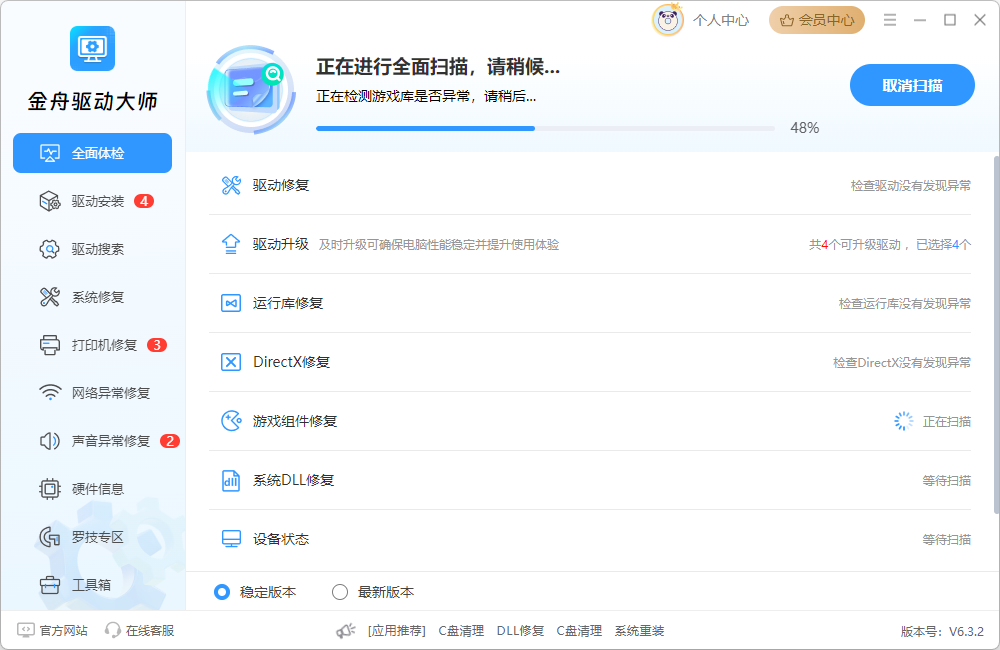Click 检查驱动没有发现异常 status text
This screenshot has width=1000, height=650.
click(911, 186)
